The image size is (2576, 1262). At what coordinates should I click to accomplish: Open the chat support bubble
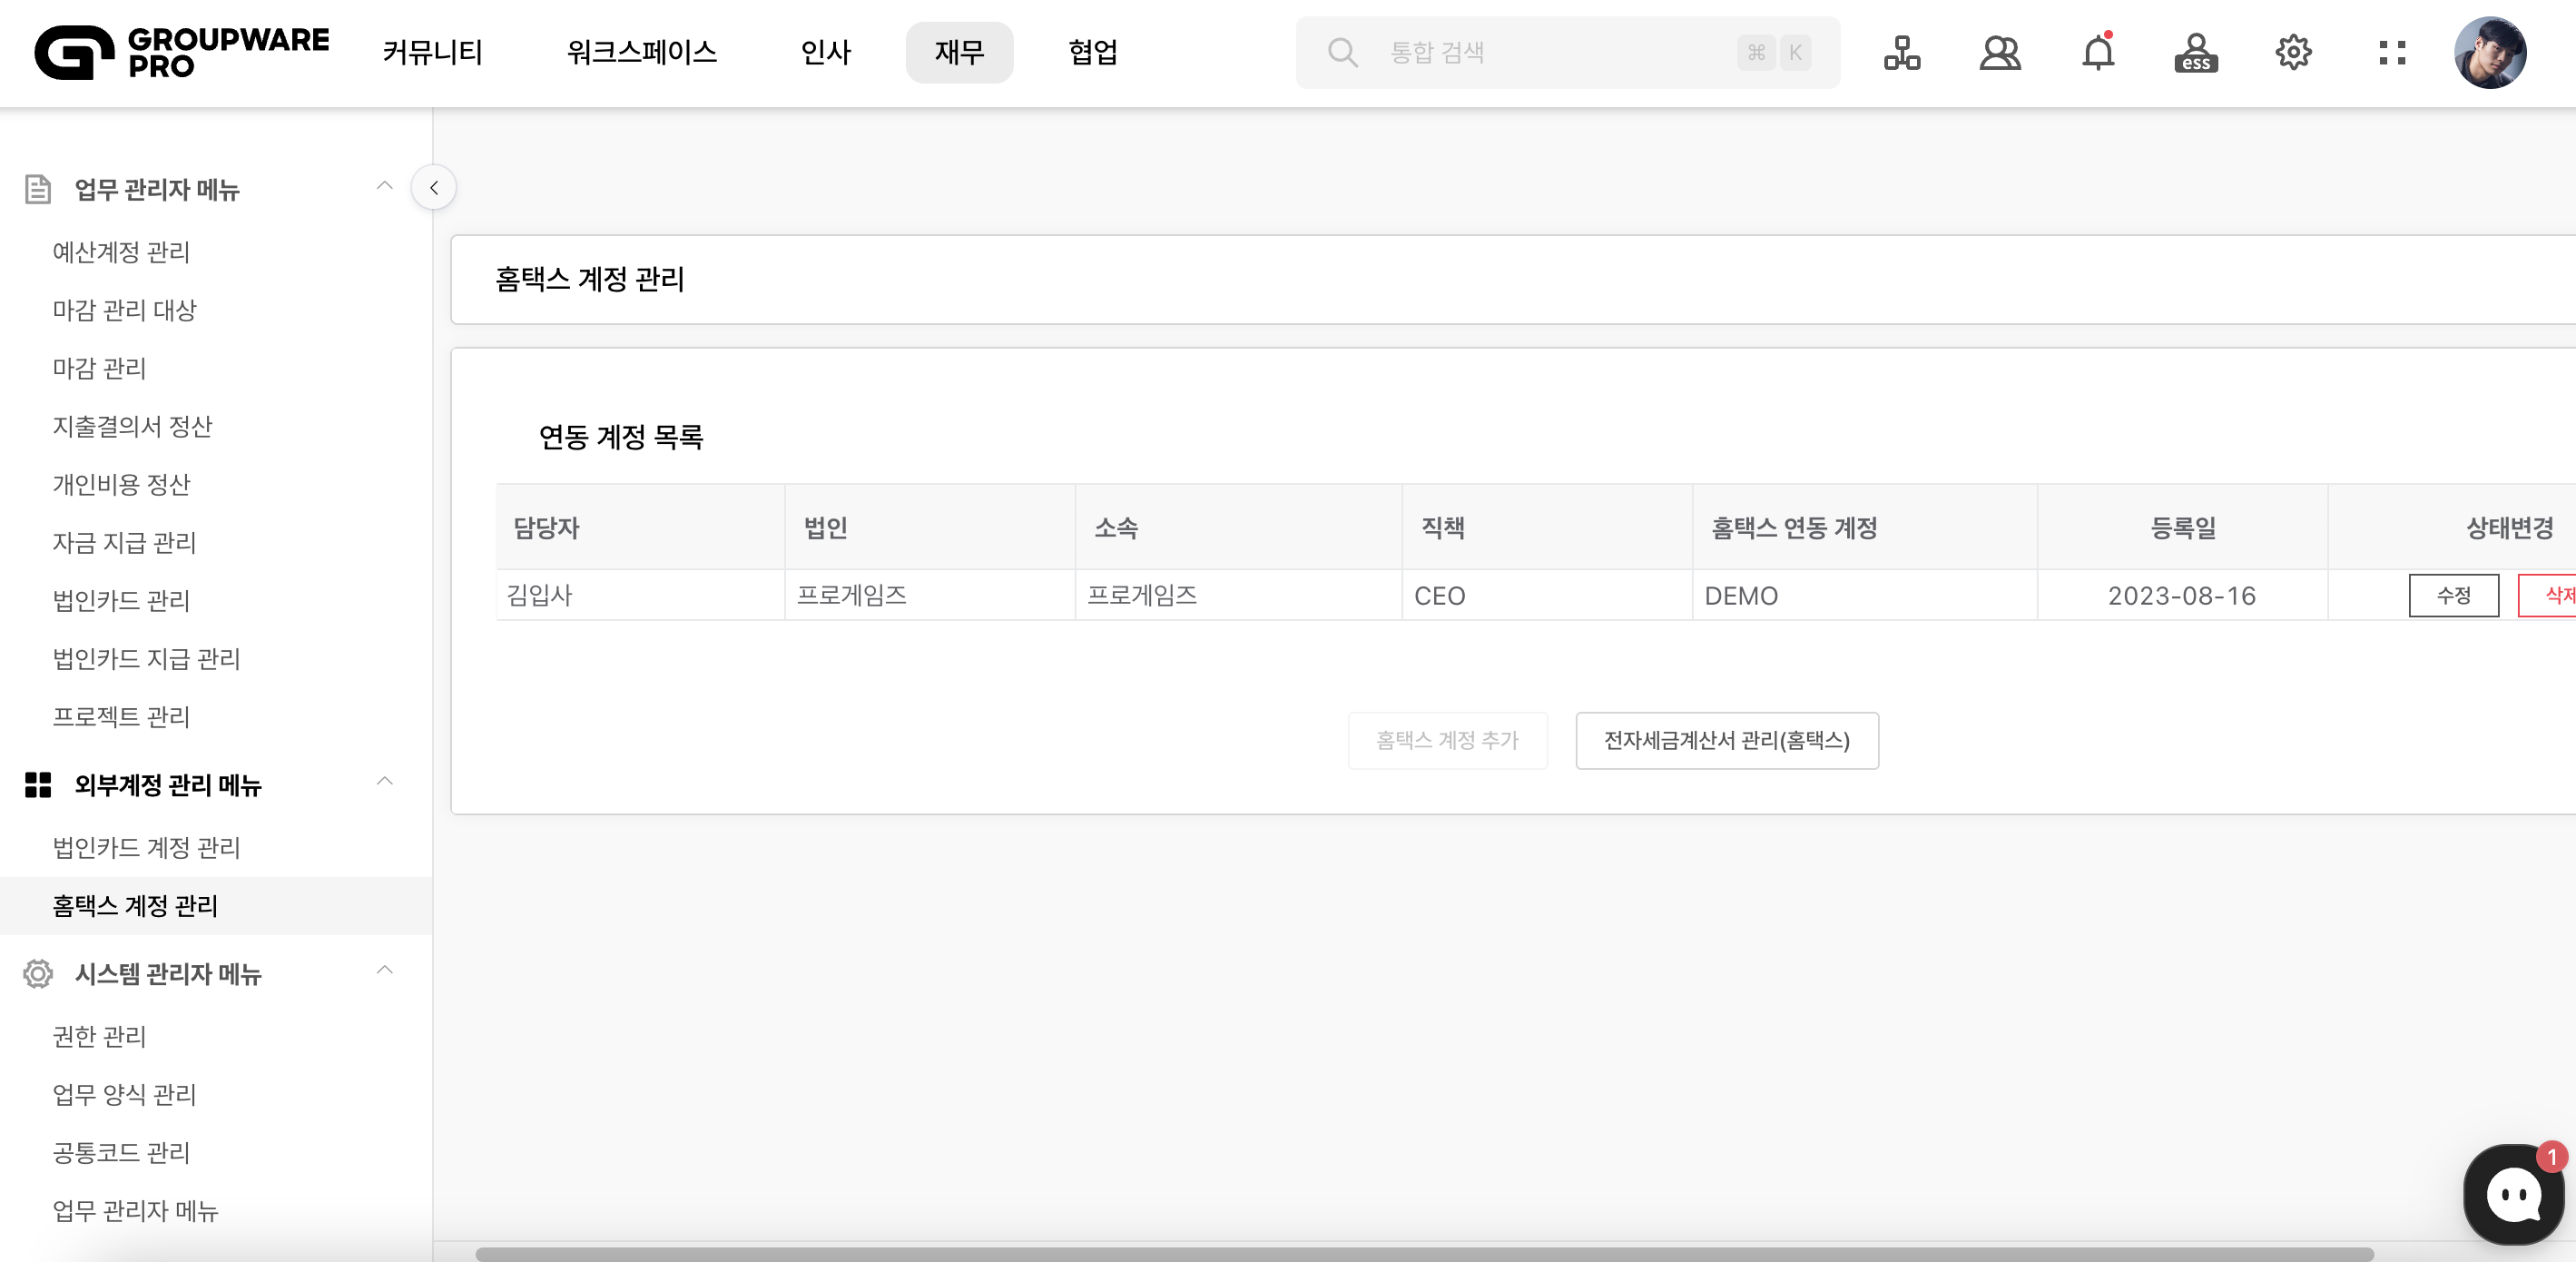coord(2513,1194)
